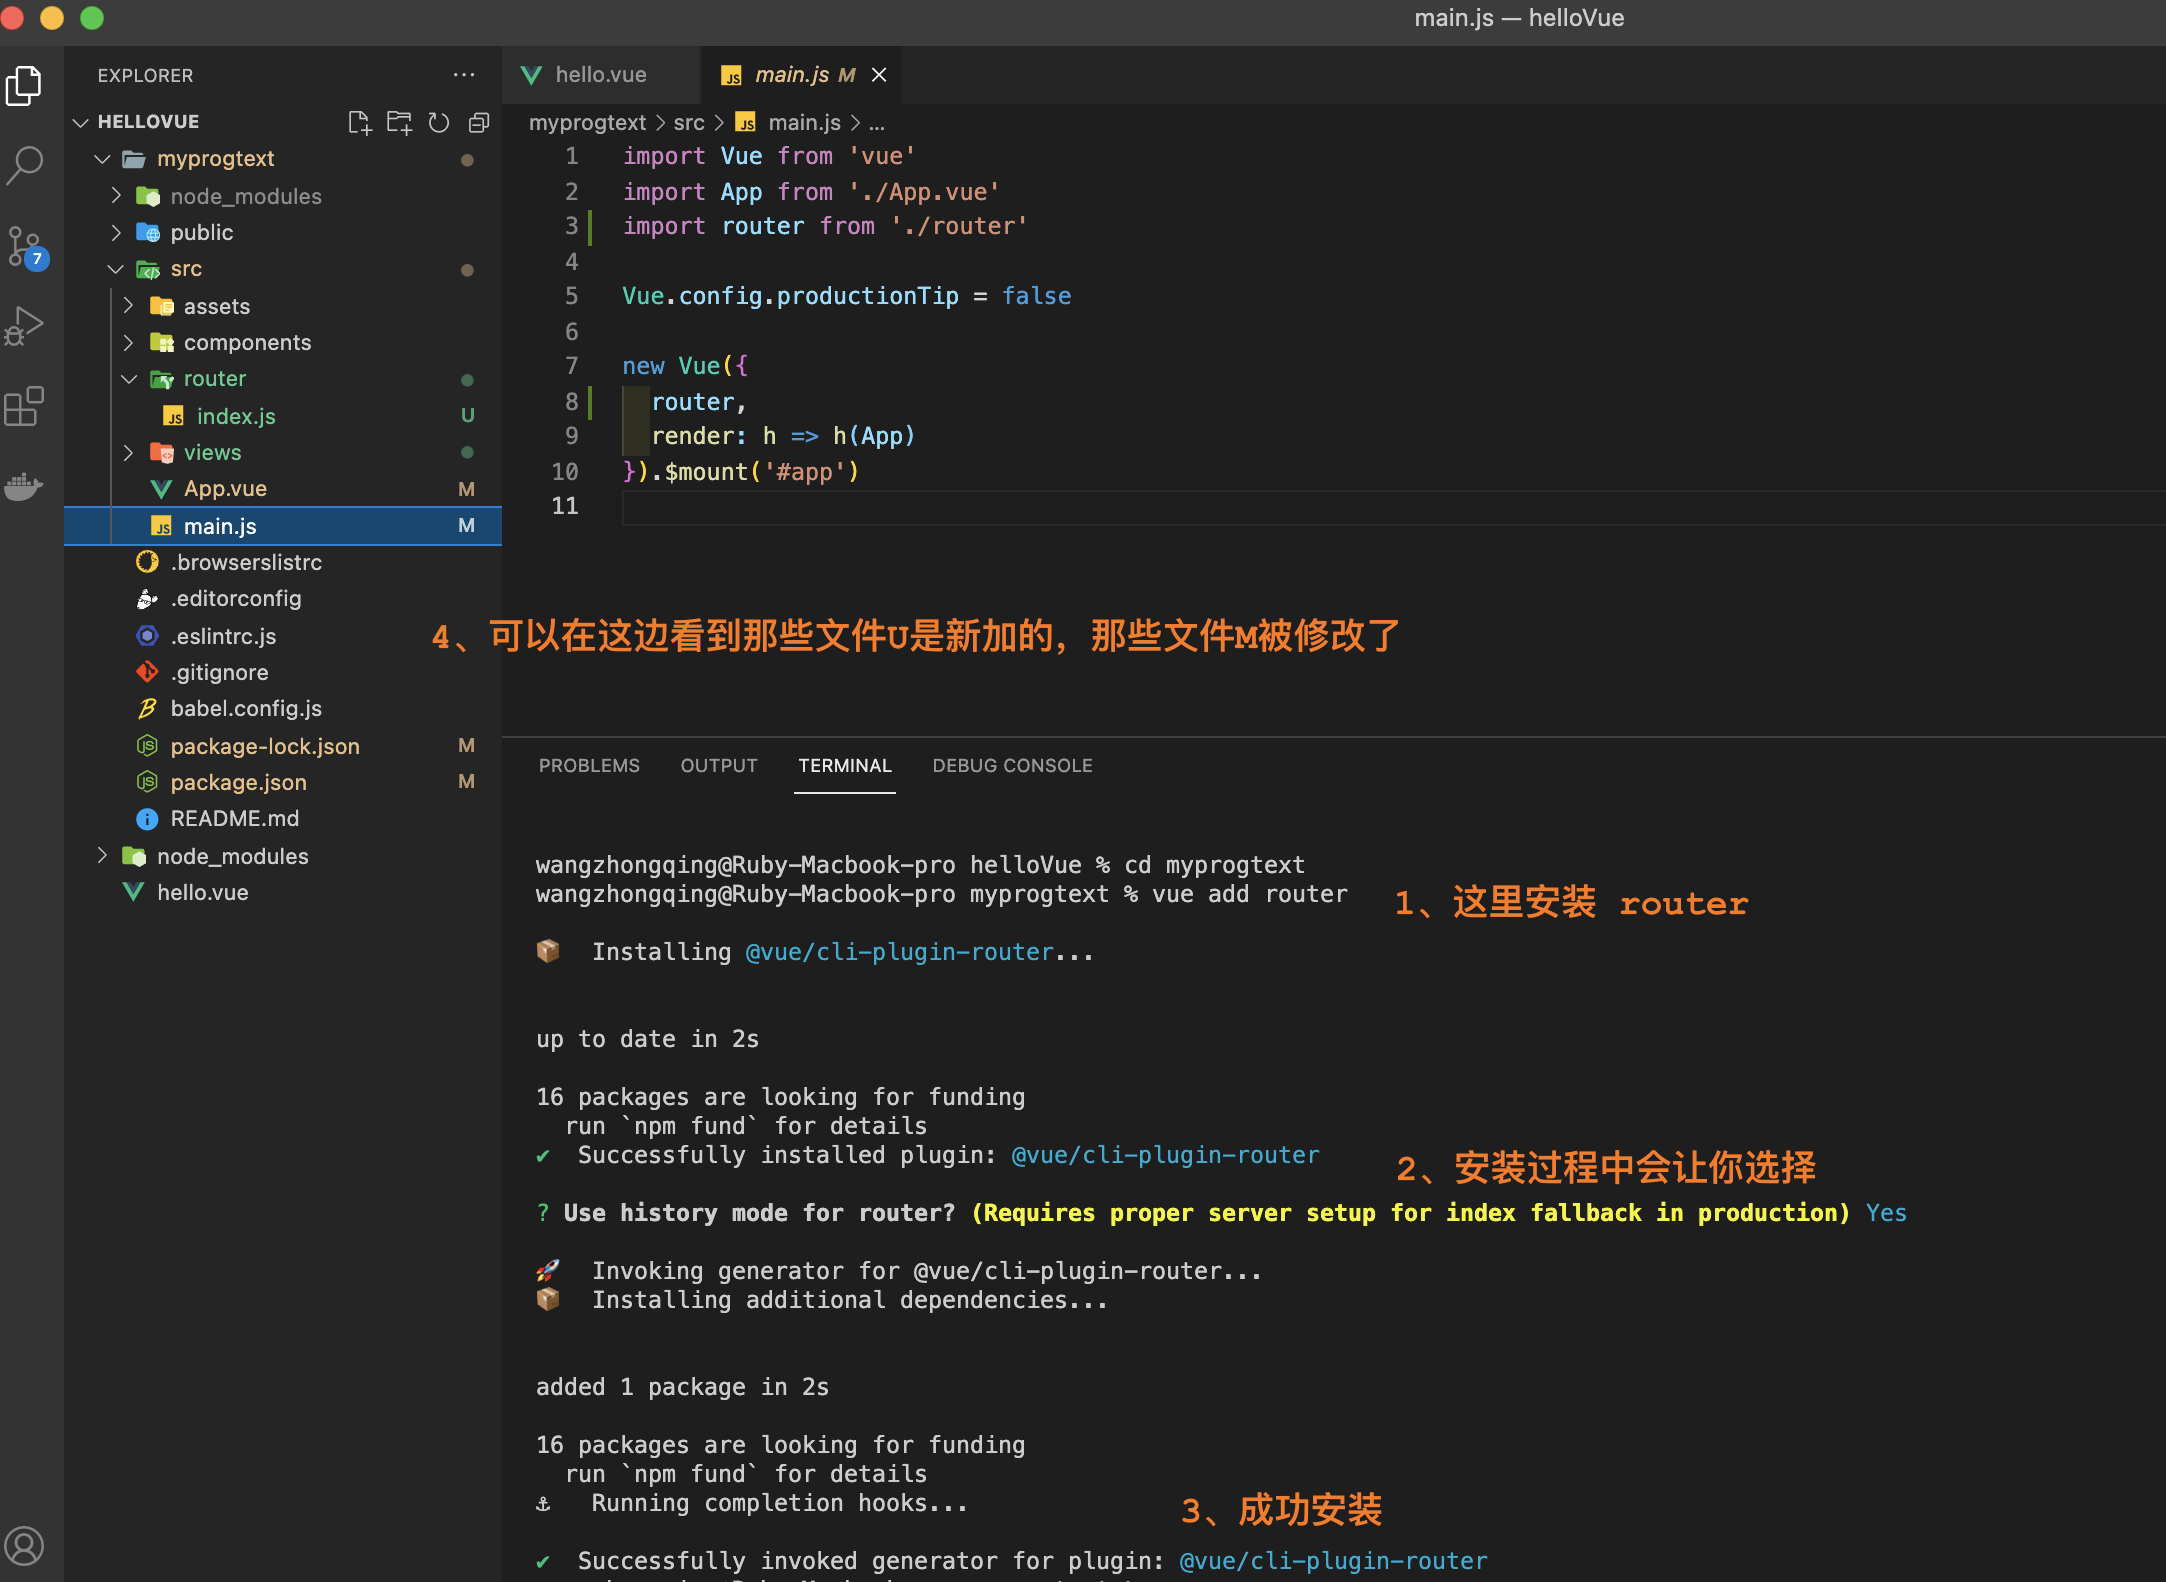Open the Run and Debug view
Image resolution: width=2166 pixels, height=1582 pixels.
[x=25, y=327]
